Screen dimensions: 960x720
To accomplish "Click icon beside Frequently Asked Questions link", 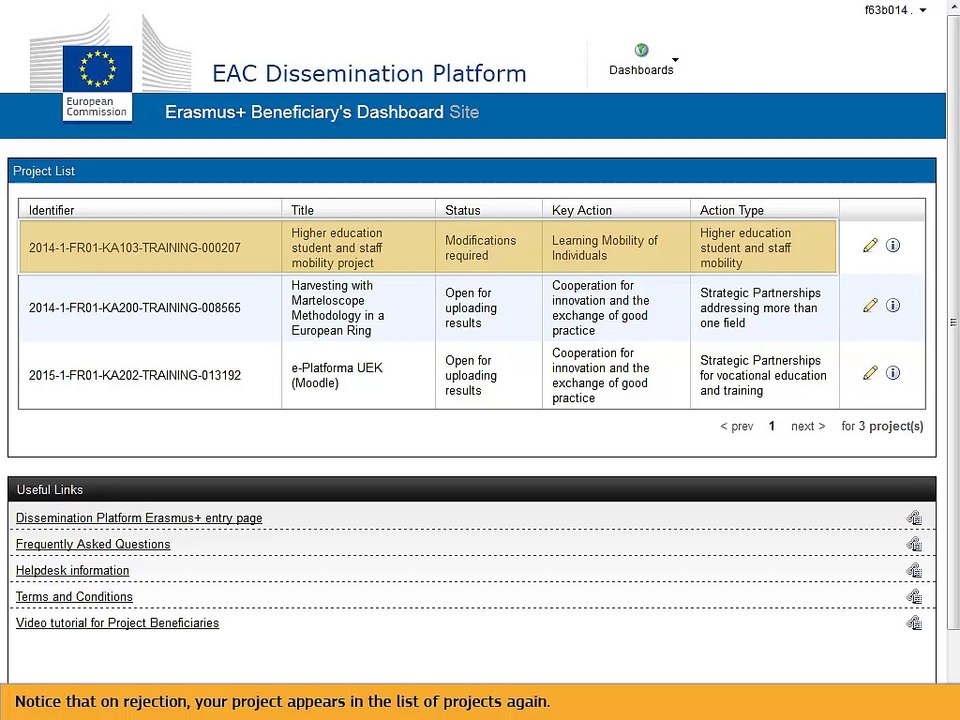I will 914,544.
